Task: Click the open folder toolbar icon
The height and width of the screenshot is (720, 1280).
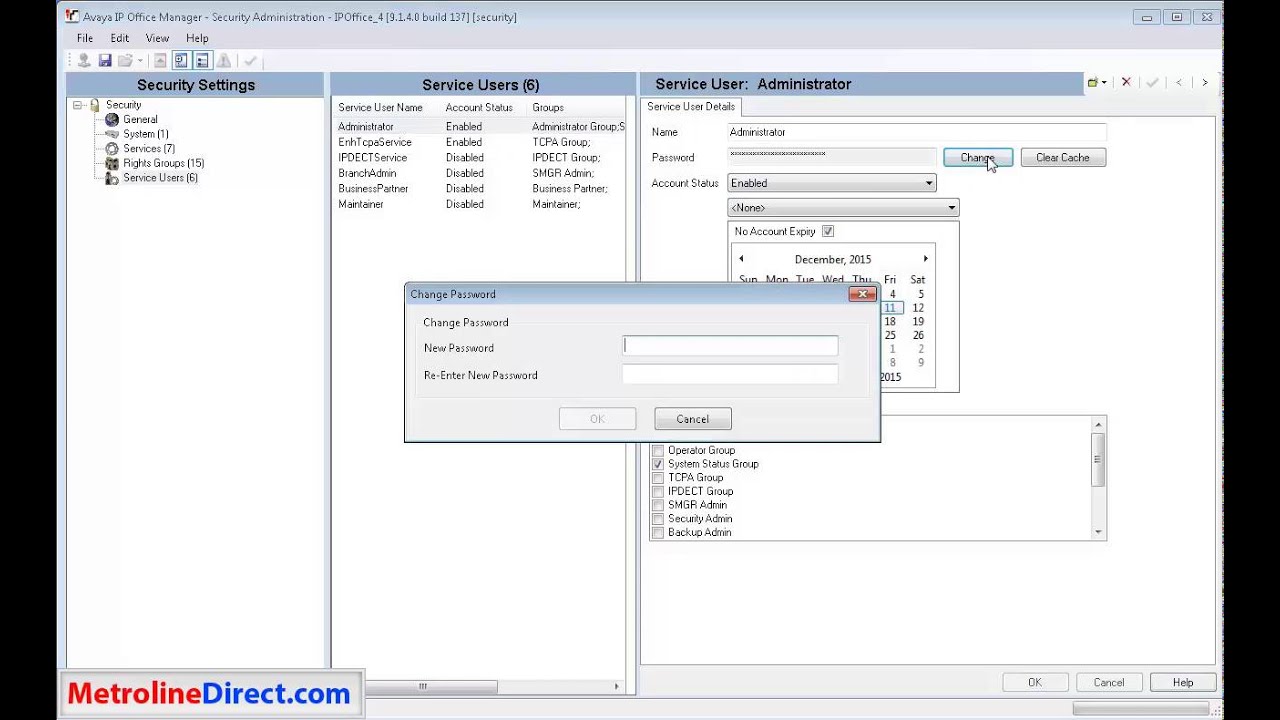Action: (125, 61)
